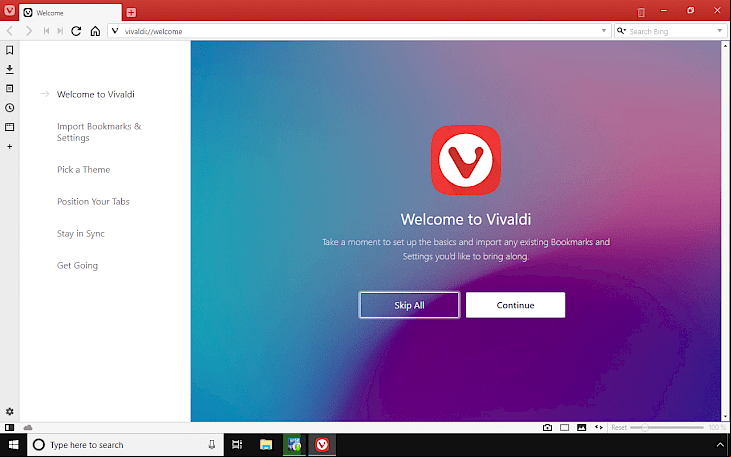Screen dimensions: 731x457
Task: Click the installer icon on taskbar
Action: pyautogui.click(x=294, y=445)
